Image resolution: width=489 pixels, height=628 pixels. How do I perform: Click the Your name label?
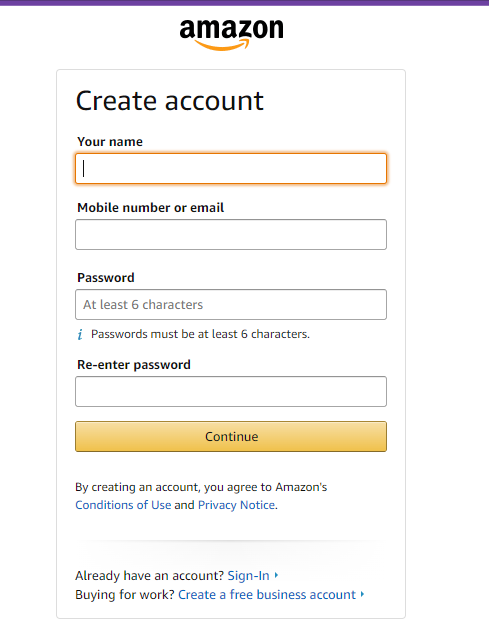click(110, 142)
